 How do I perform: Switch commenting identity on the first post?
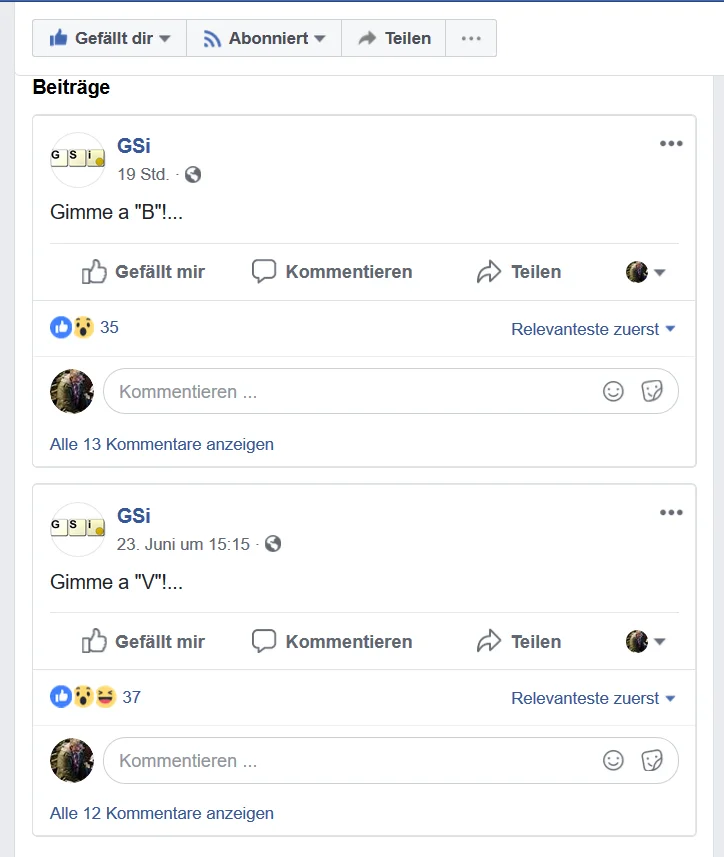coord(646,272)
